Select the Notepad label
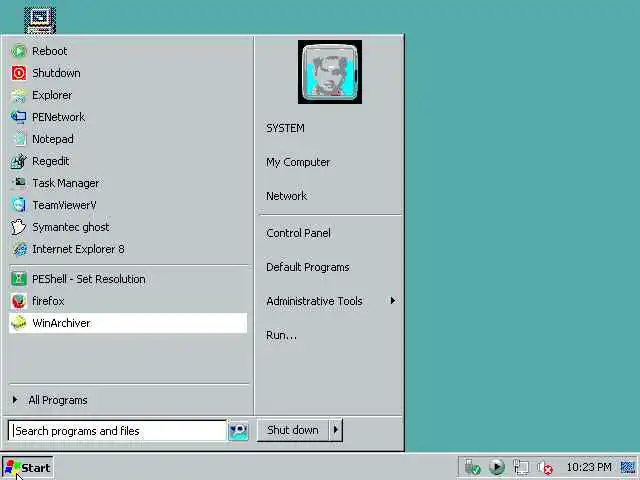The image size is (640, 480). pos(53,139)
